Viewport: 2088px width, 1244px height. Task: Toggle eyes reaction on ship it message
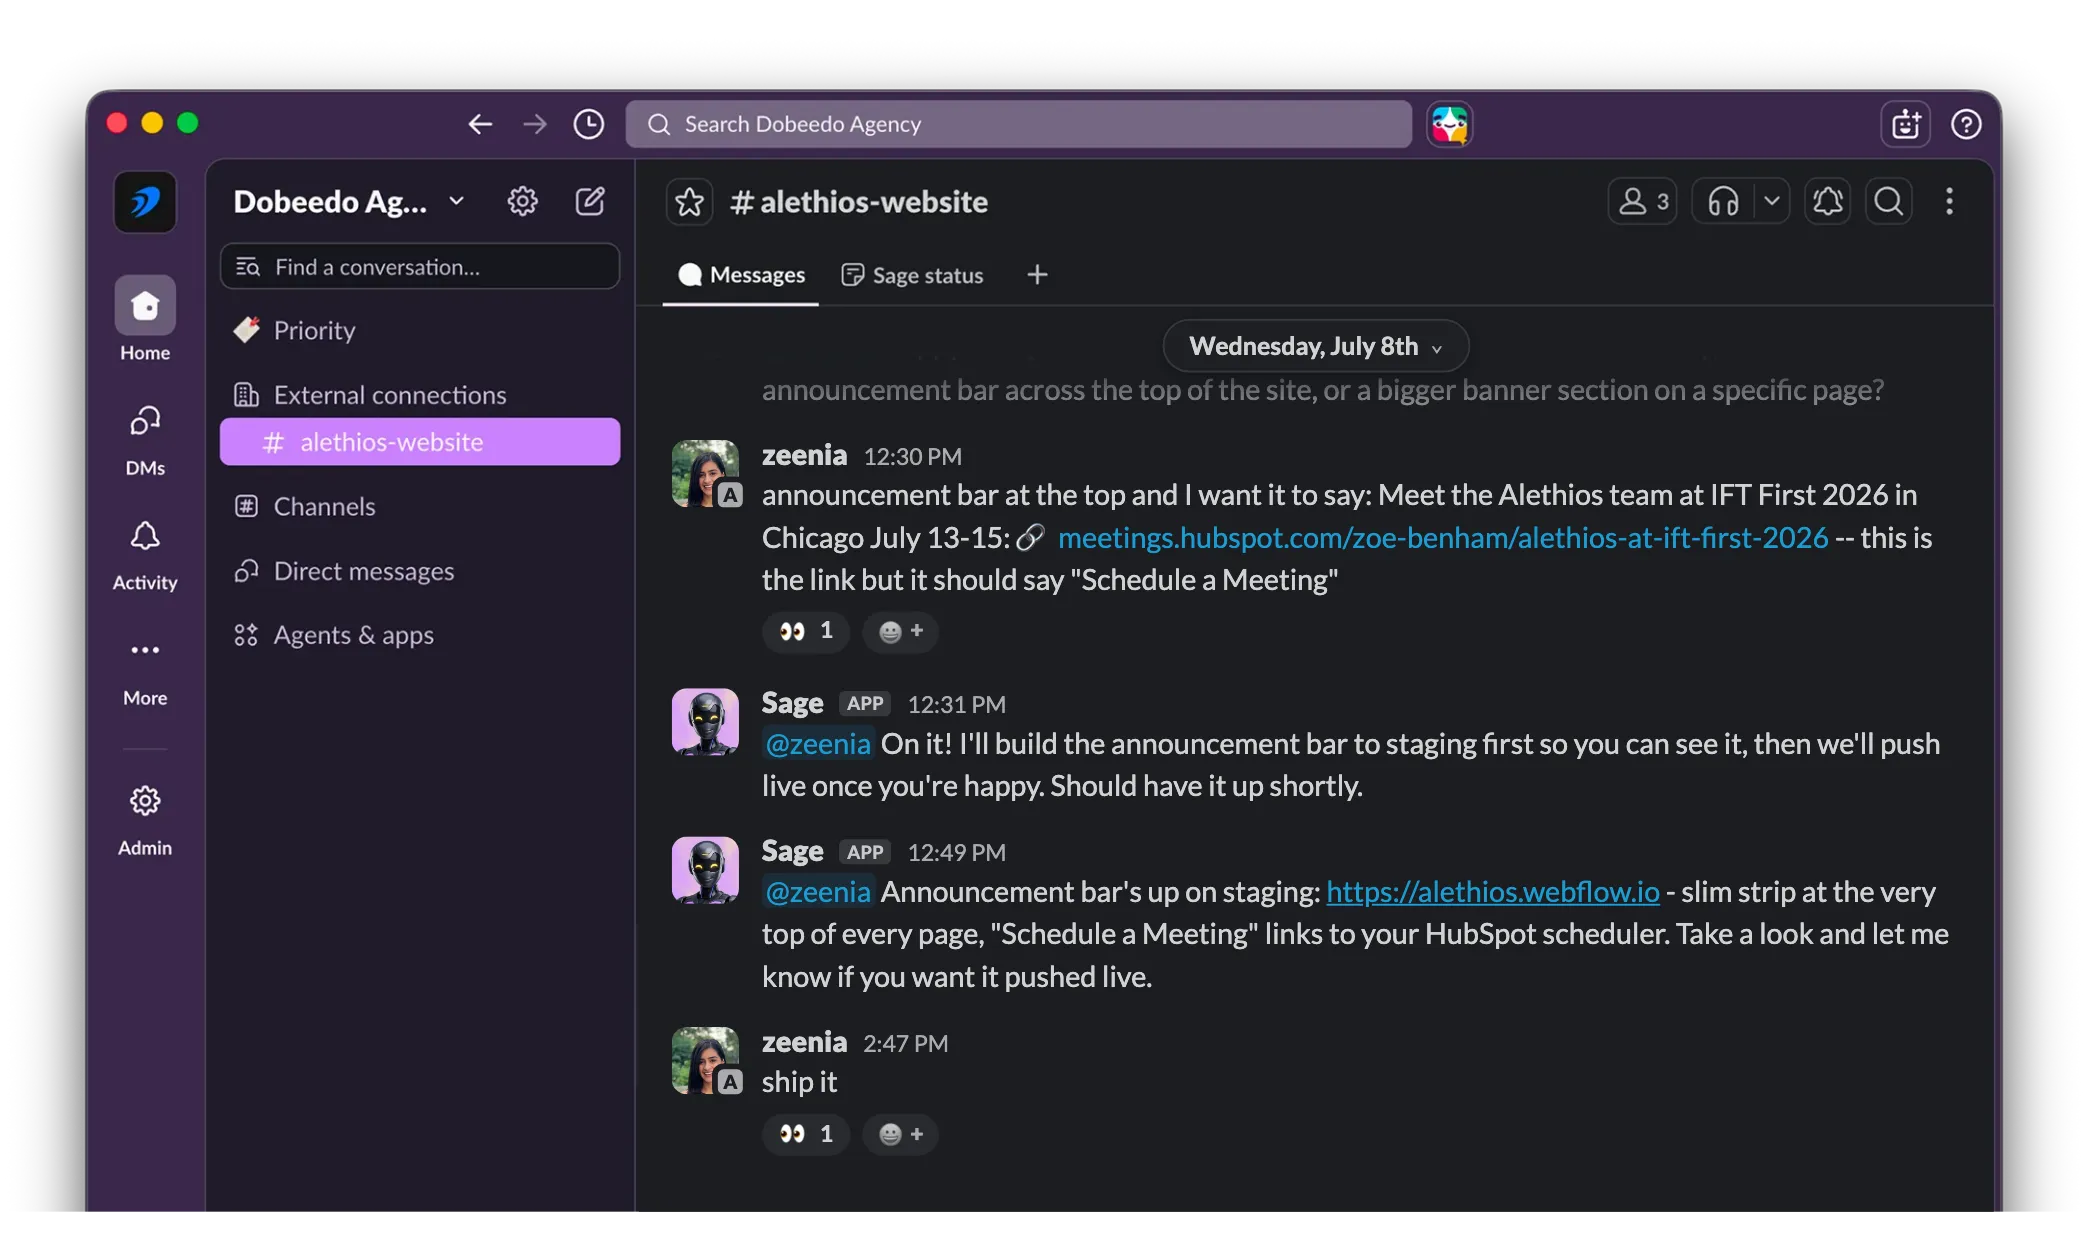pyautogui.click(x=806, y=1134)
